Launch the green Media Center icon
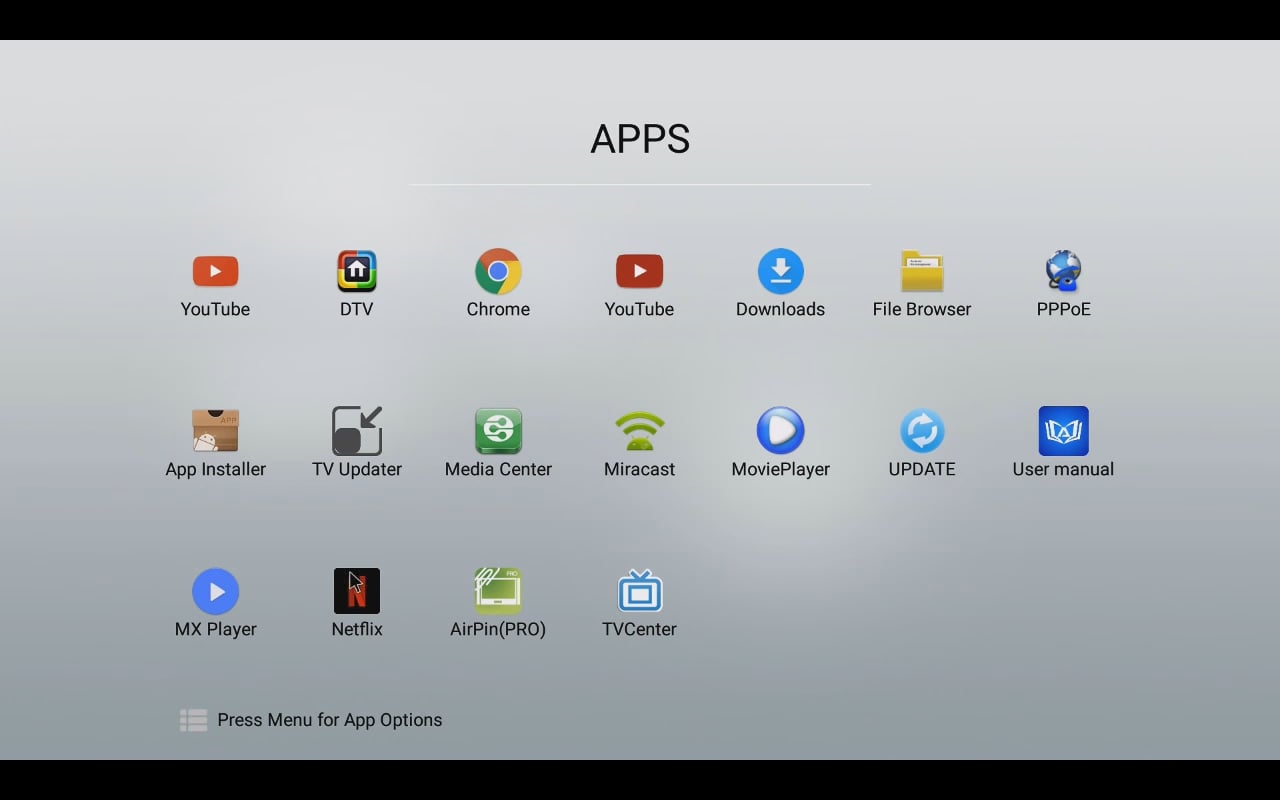 click(x=498, y=431)
